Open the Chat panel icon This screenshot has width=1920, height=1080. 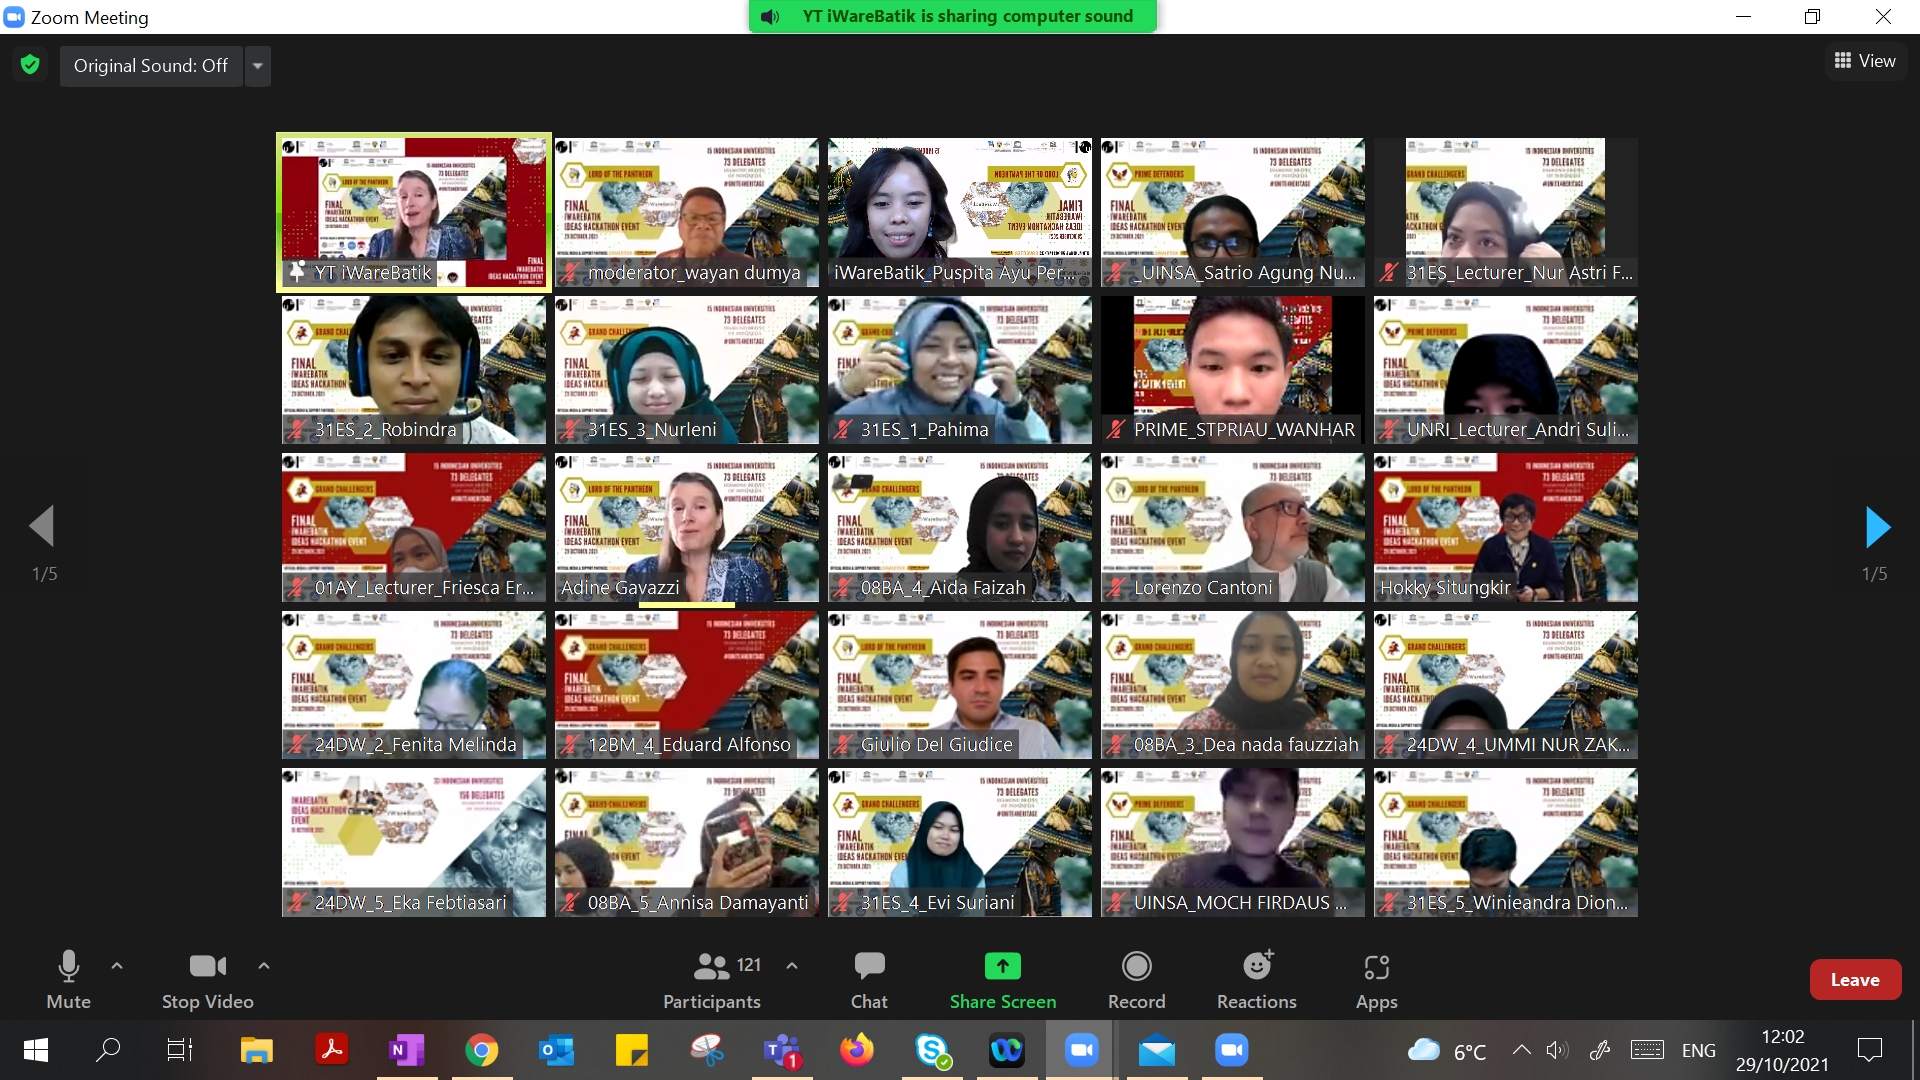[868, 967]
